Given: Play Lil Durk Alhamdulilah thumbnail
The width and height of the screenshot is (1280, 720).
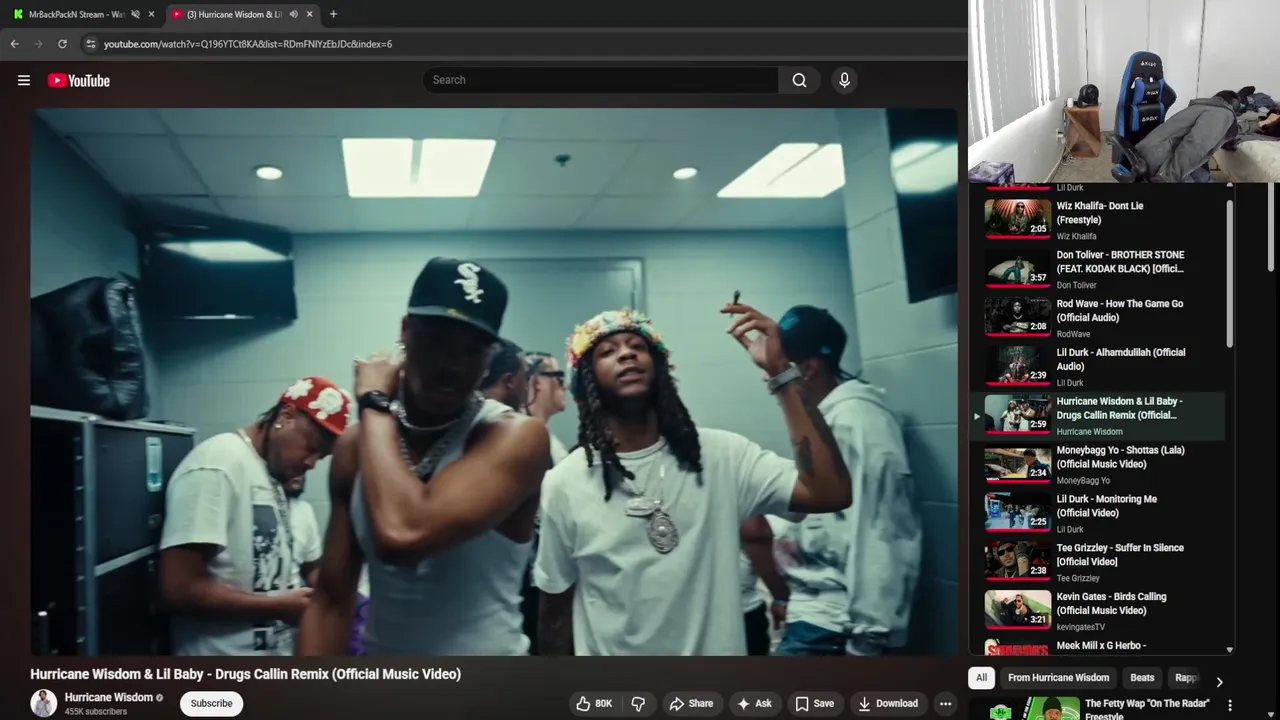Looking at the screenshot, I should (x=1018, y=365).
